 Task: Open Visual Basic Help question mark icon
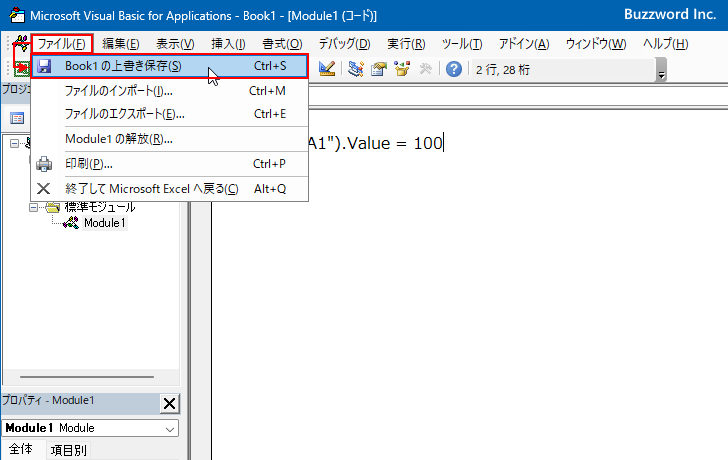454,69
